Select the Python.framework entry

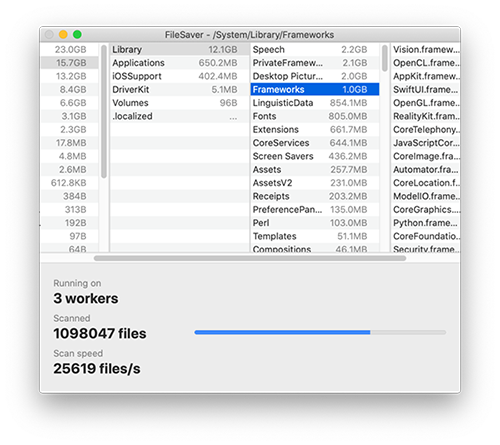tap(426, 223)
